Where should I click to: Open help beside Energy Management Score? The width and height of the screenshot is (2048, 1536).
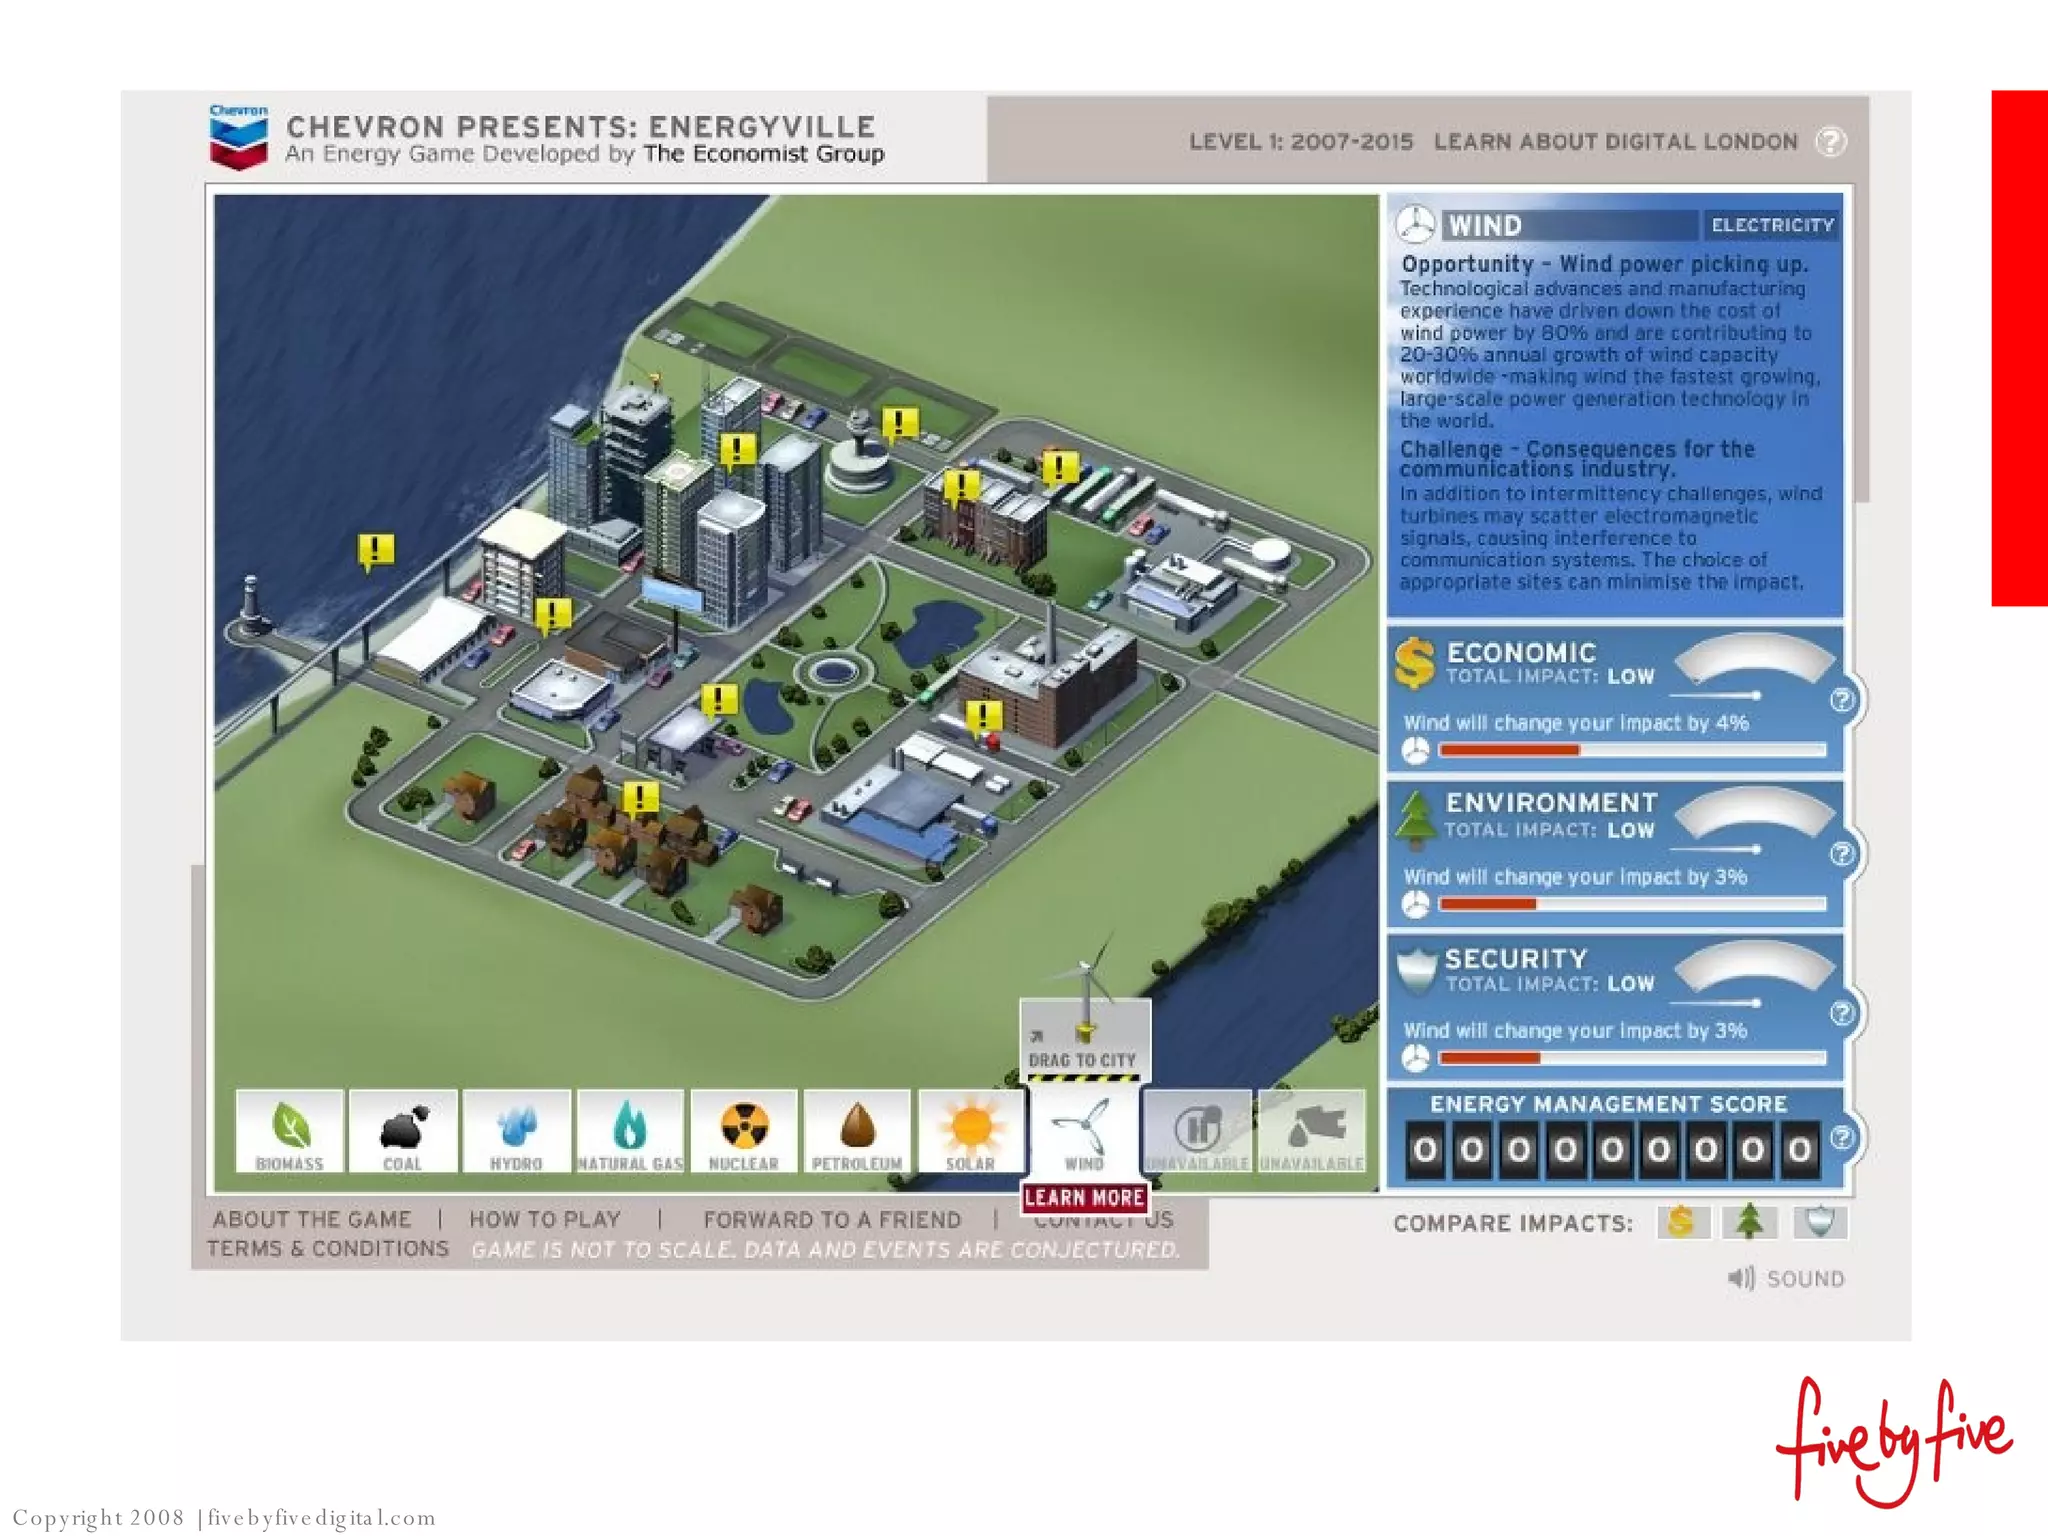pos(1842,1138)
